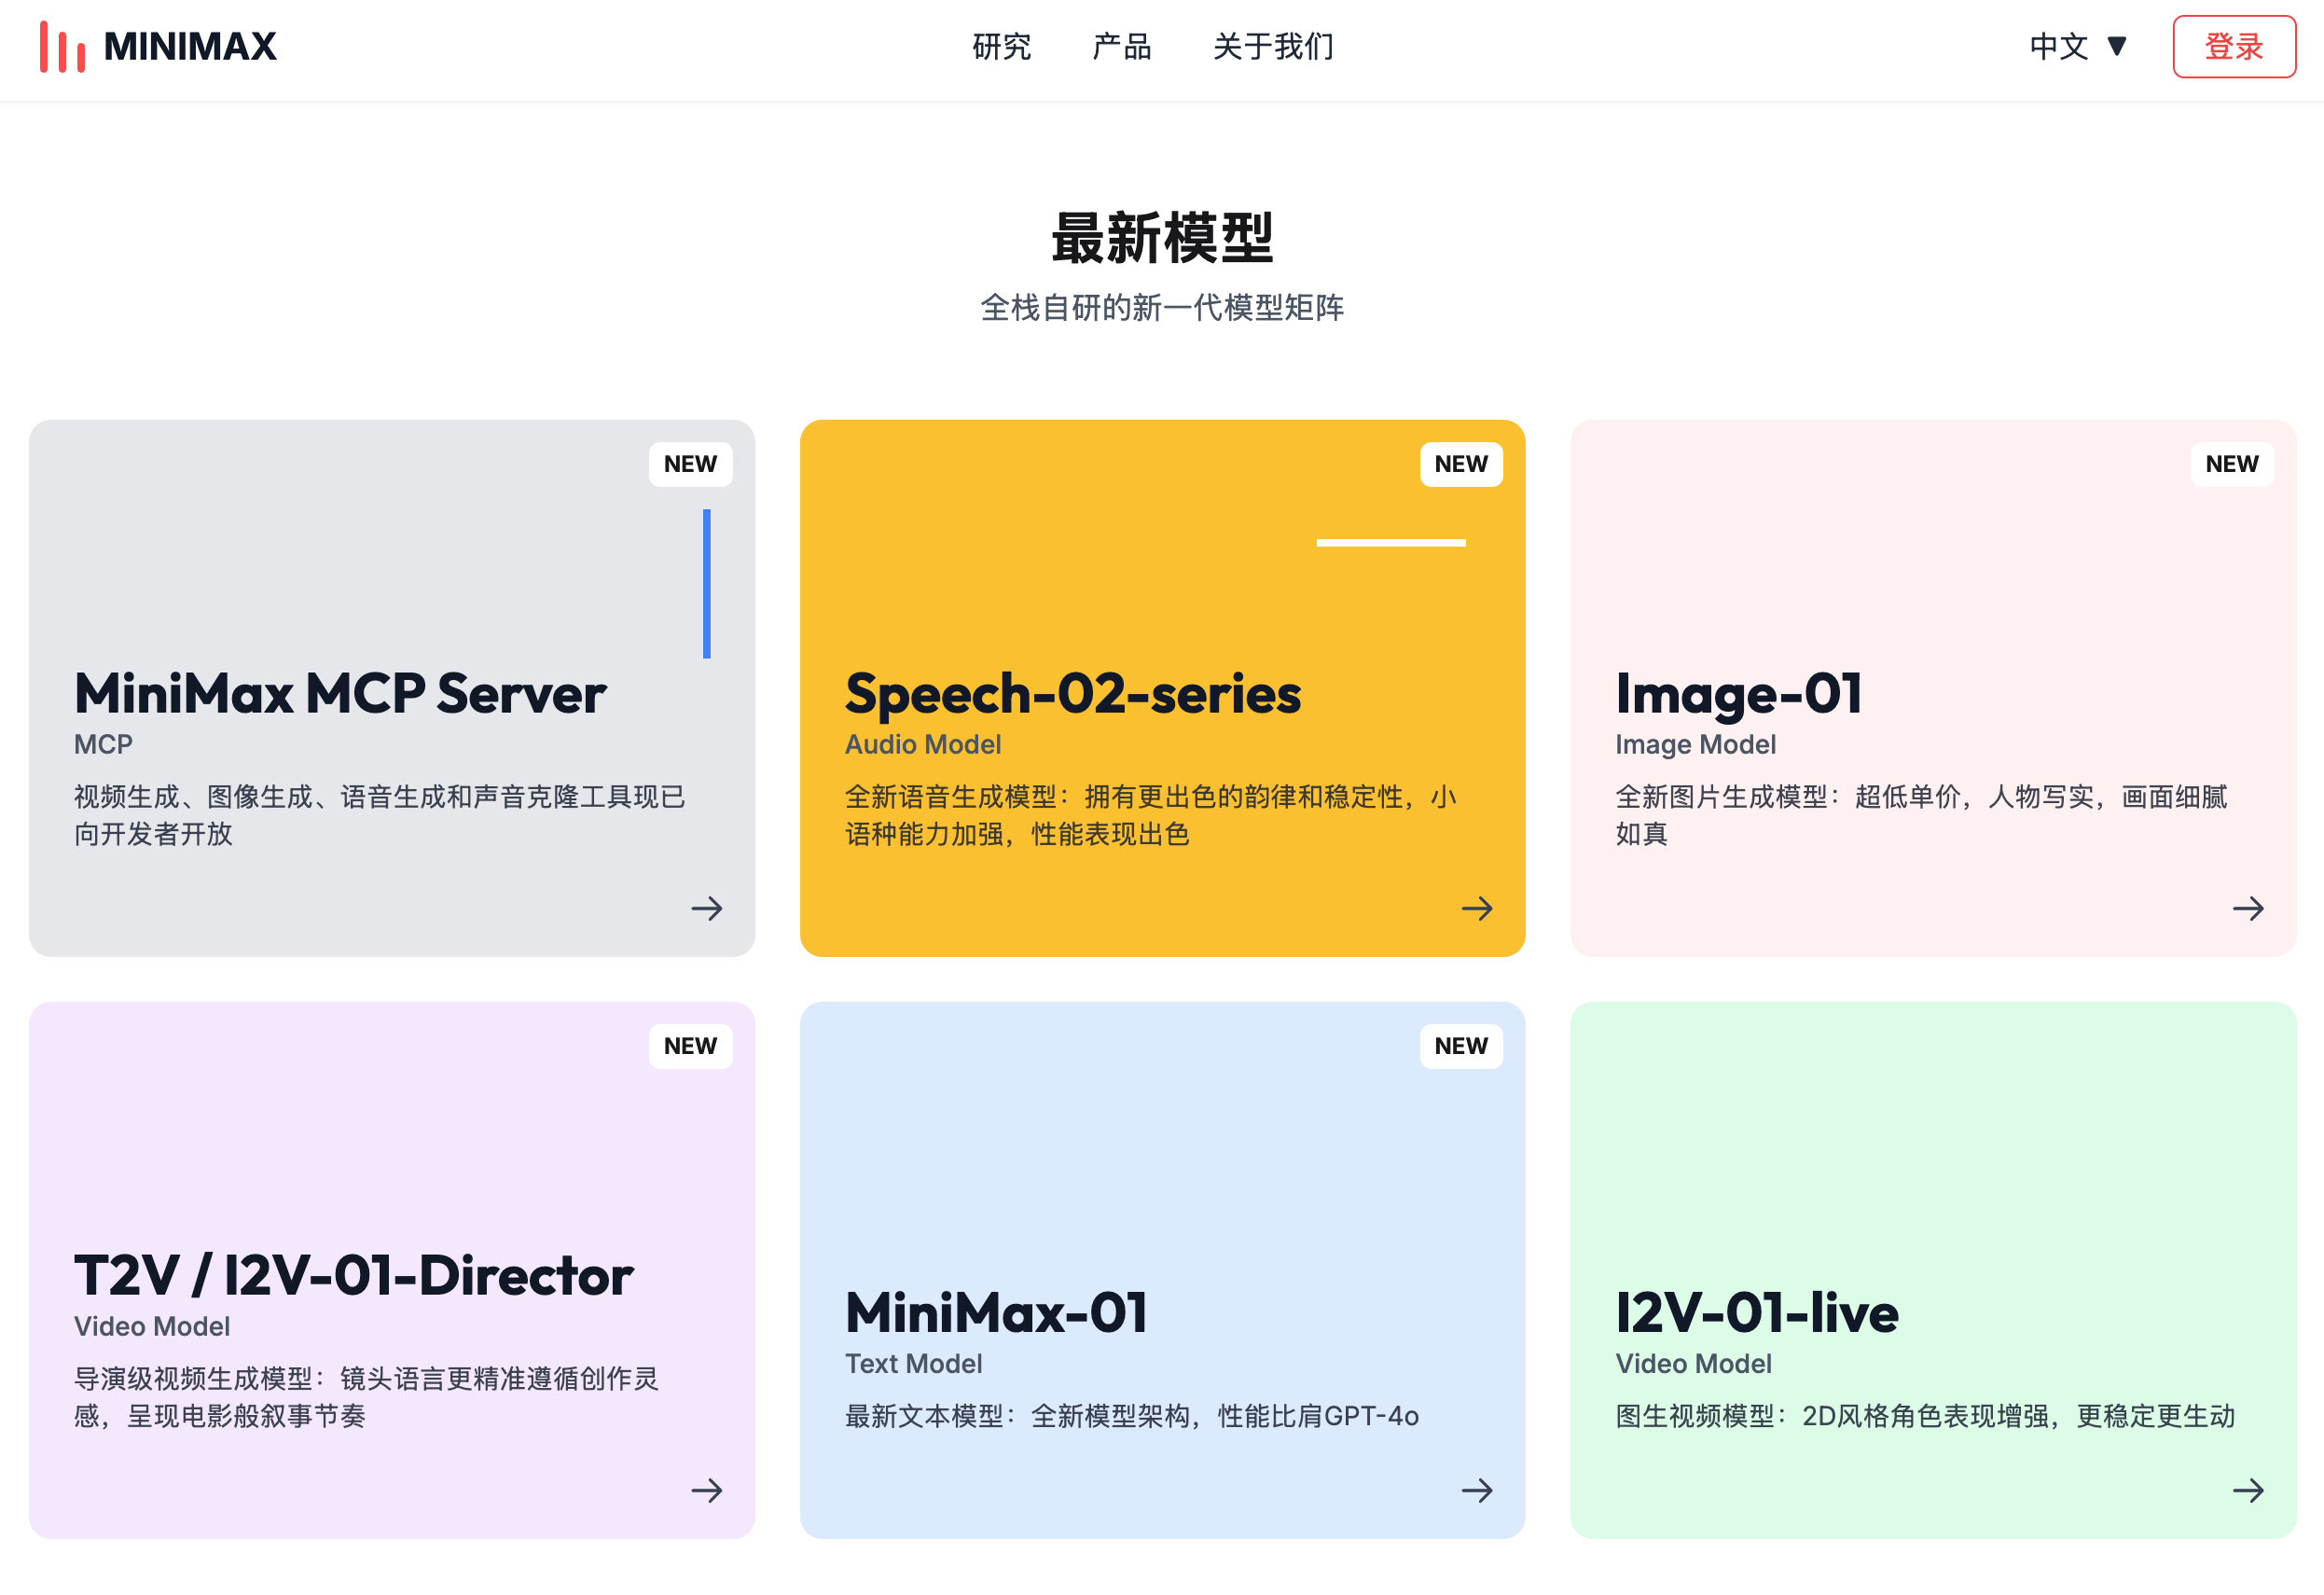Open the MiniMax MCP Server title link
Screen dimensions: 2324x1595
pos(340,693)
